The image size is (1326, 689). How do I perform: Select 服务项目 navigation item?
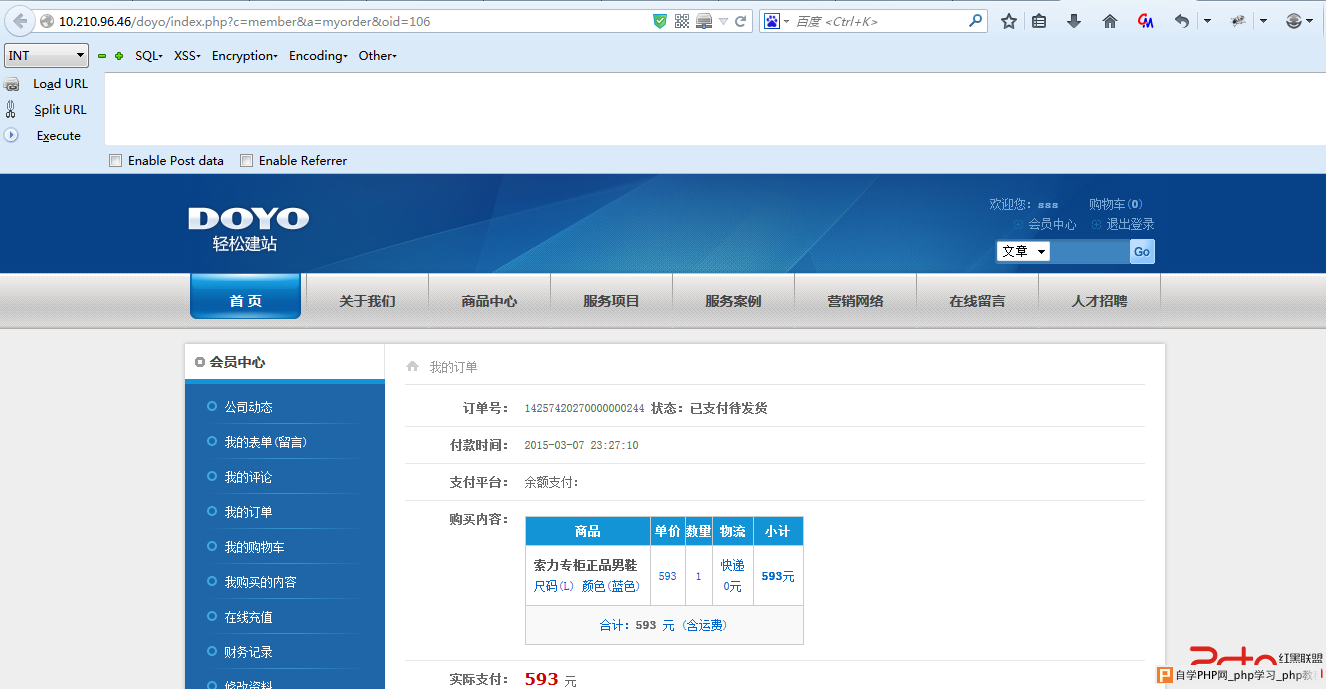point(611,301)
